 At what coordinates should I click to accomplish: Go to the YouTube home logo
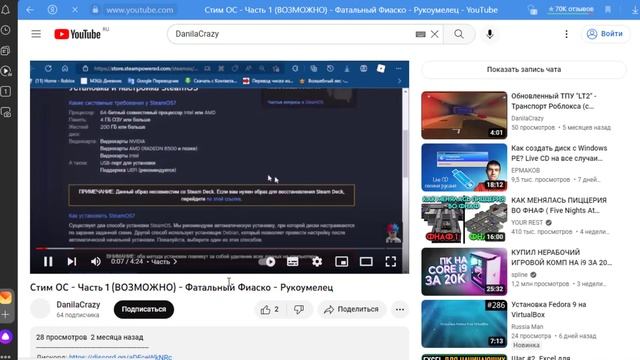78,34
